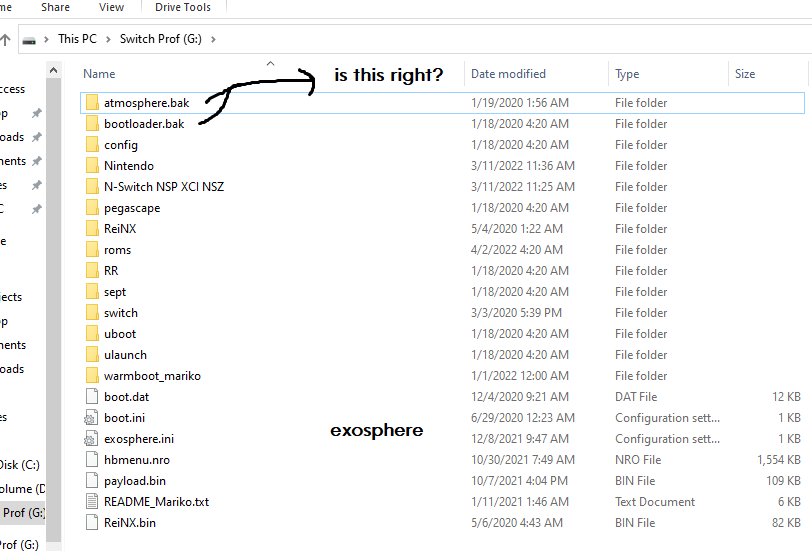The height and width of the screenshot is (551, 812).
Task: Navigate to This PC breadcrumb
Action: 77,39
